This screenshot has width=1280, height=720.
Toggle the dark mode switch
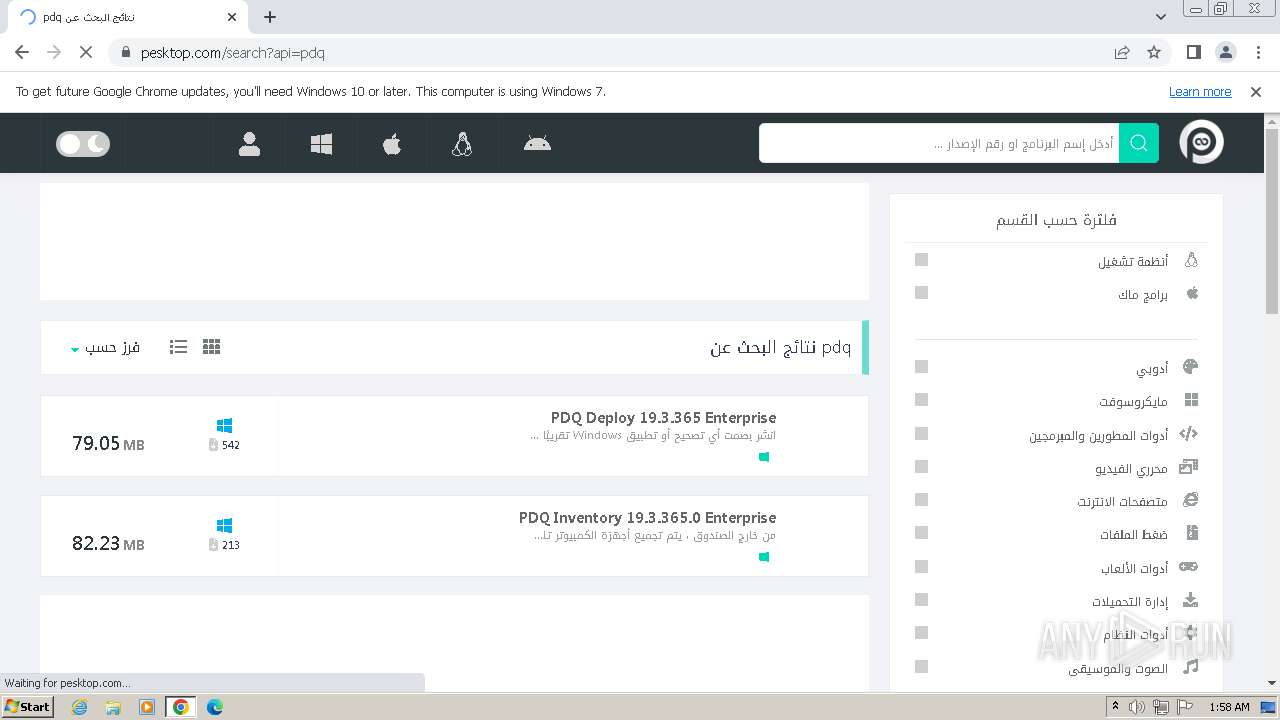click(83, 144)
